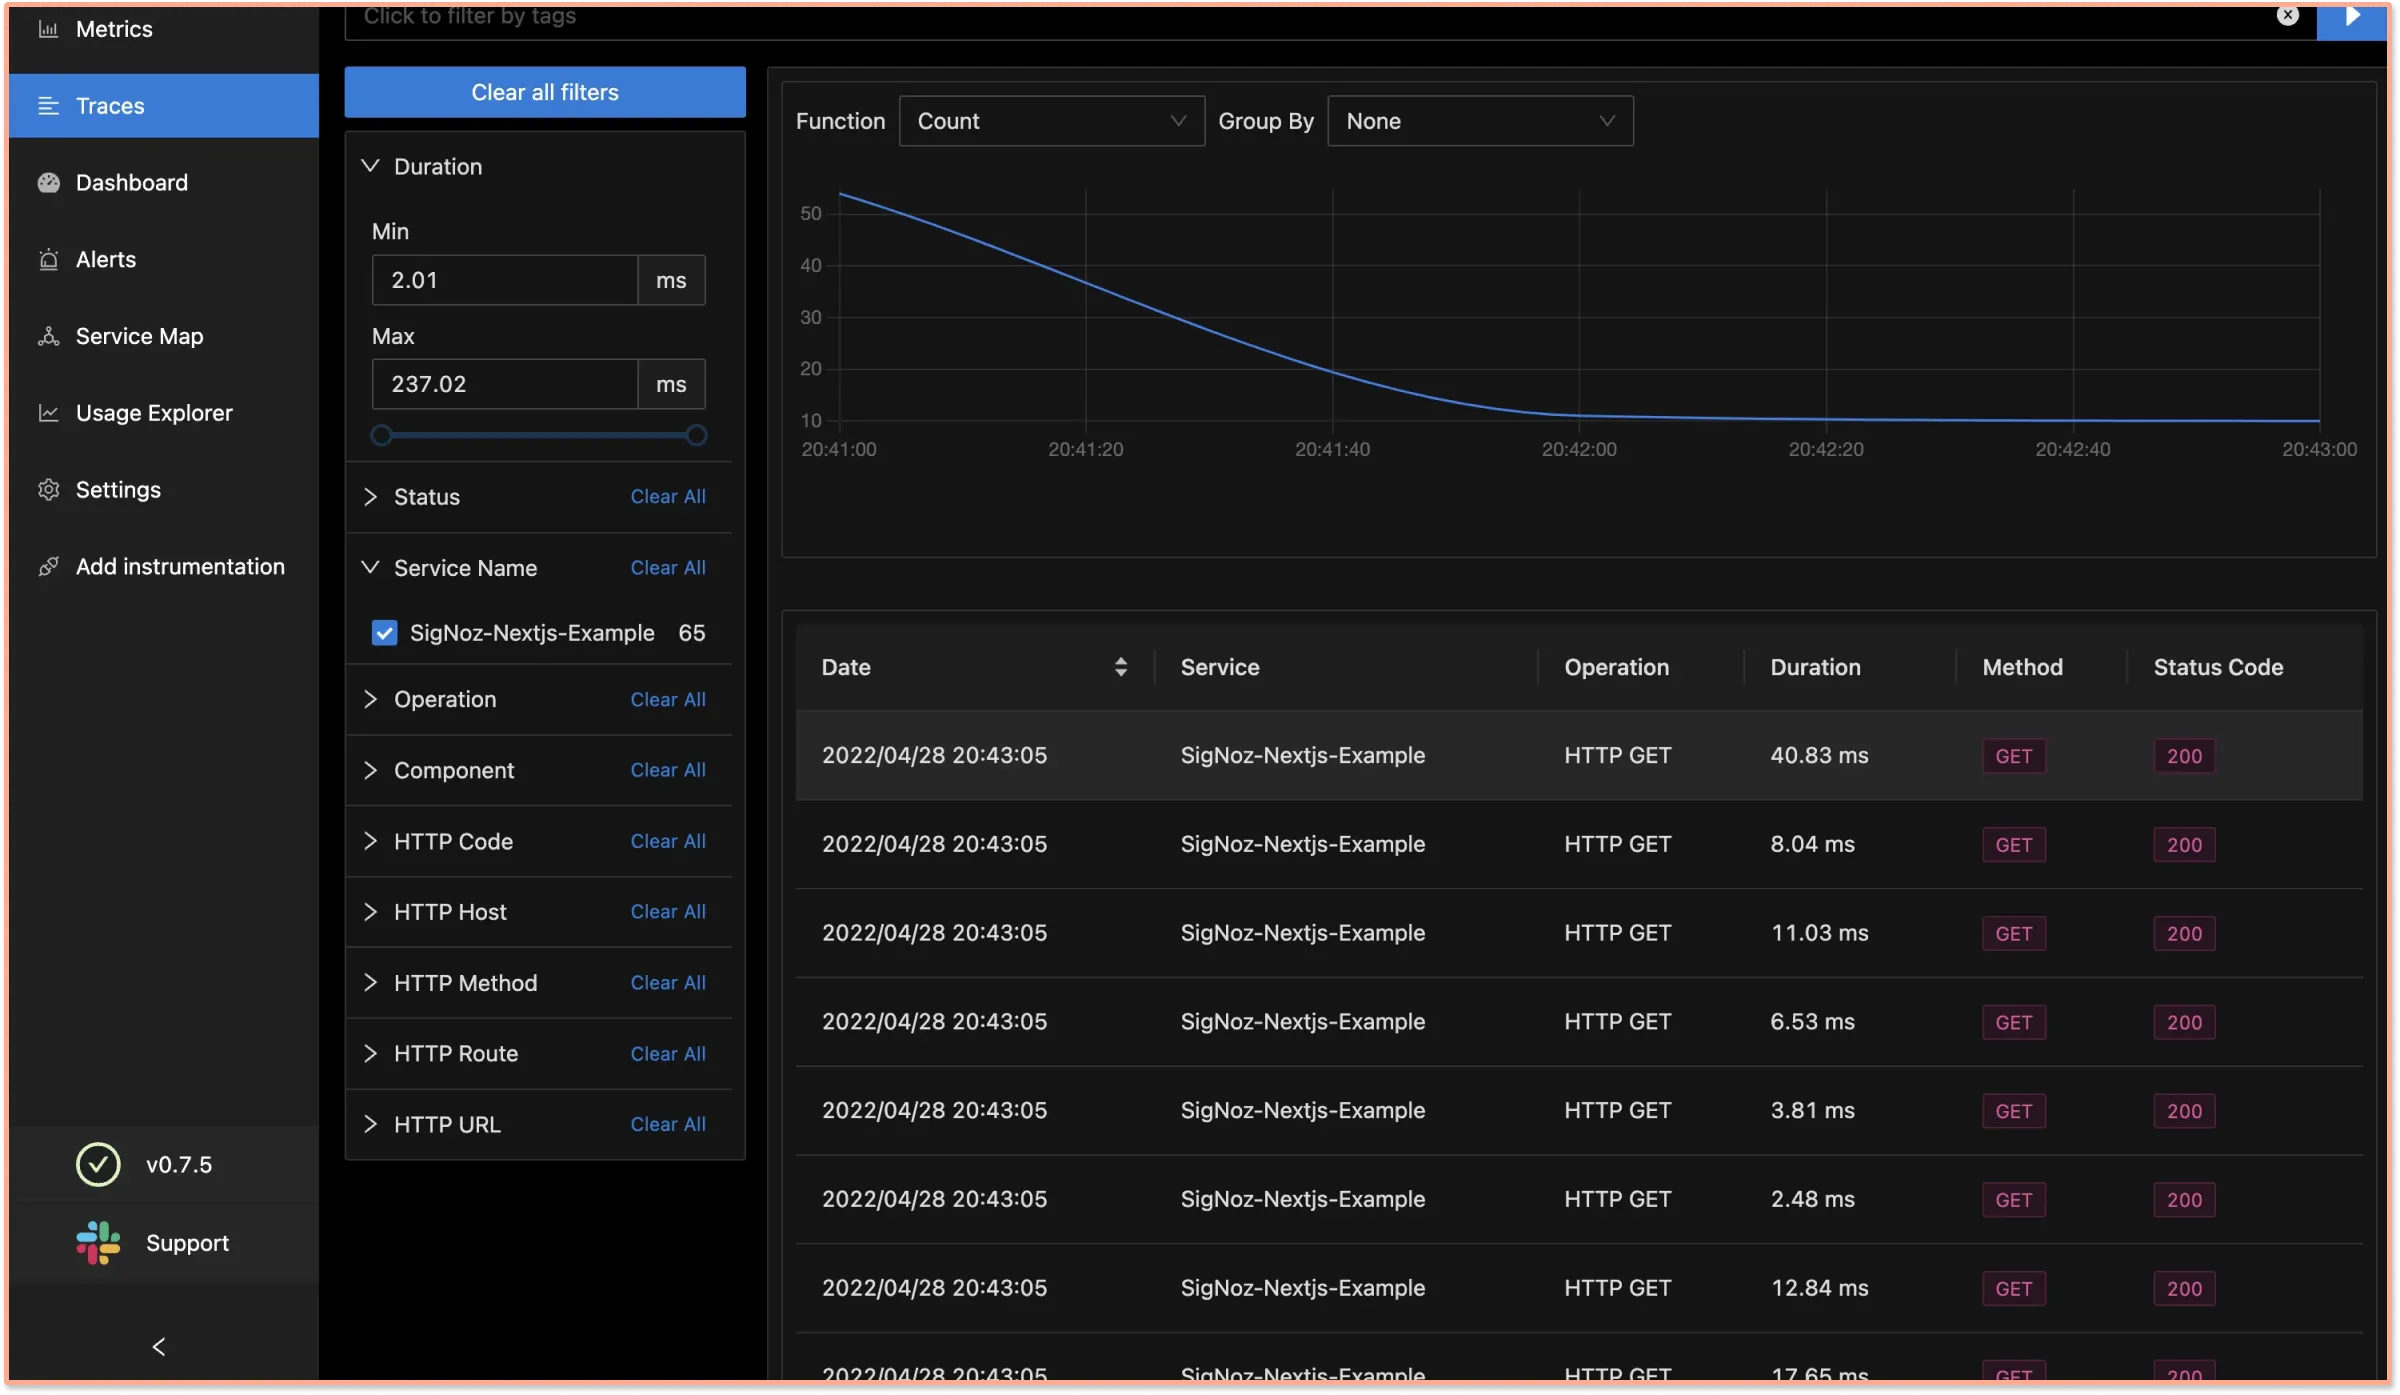
Task: Click the duration slider maximum handle
Action: (x=697, y=435)
